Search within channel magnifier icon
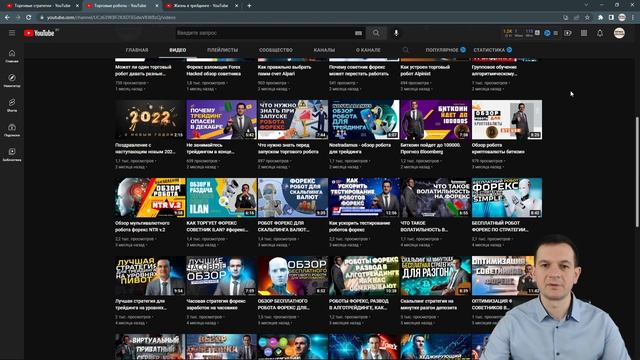This screenshot has height=360, width=640. (405, 50)
